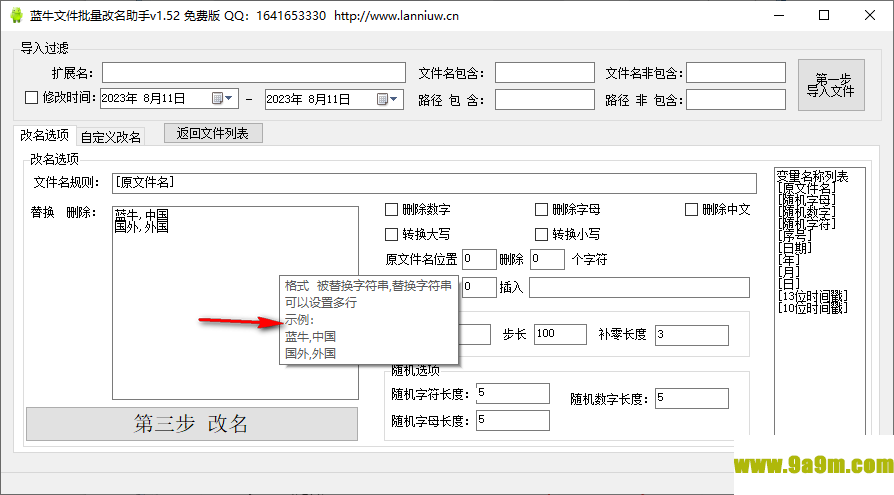Select [日期] in variable list
894x495 pixels.
(794, 248)
